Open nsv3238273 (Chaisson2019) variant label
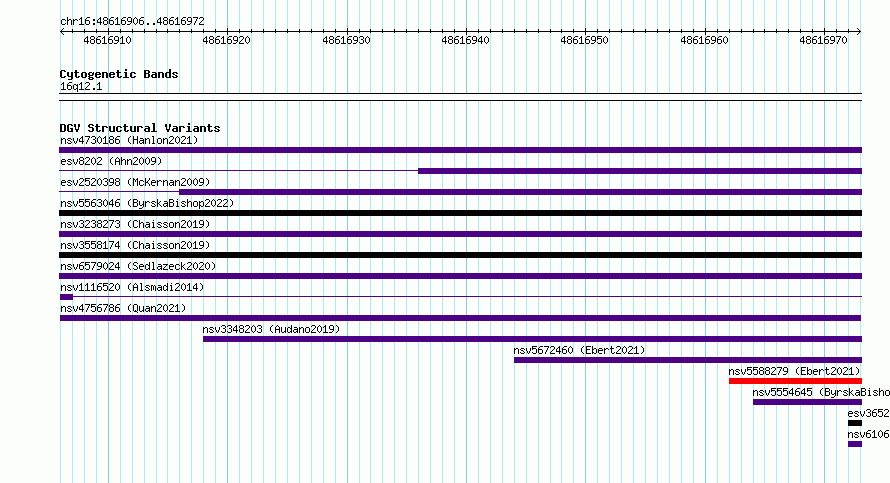Image resolution: width=890 pixels, height=483 pixels. pos(135,224)
